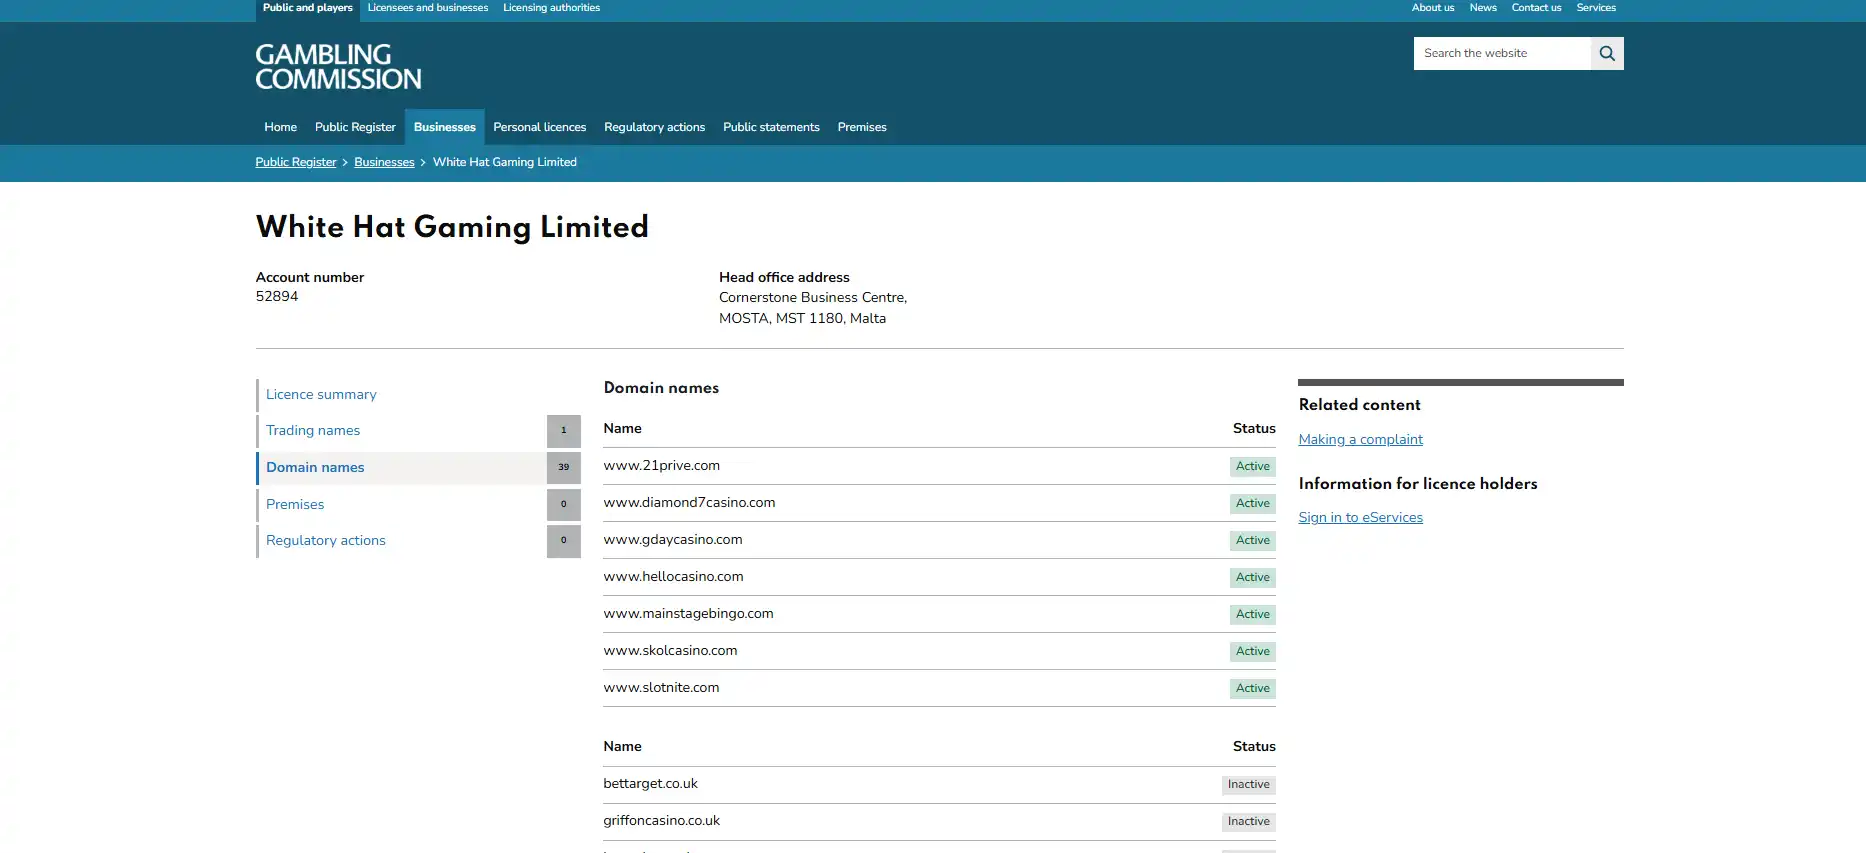
Task: Click the Domain names count badge 39
Action: (564, 468)
